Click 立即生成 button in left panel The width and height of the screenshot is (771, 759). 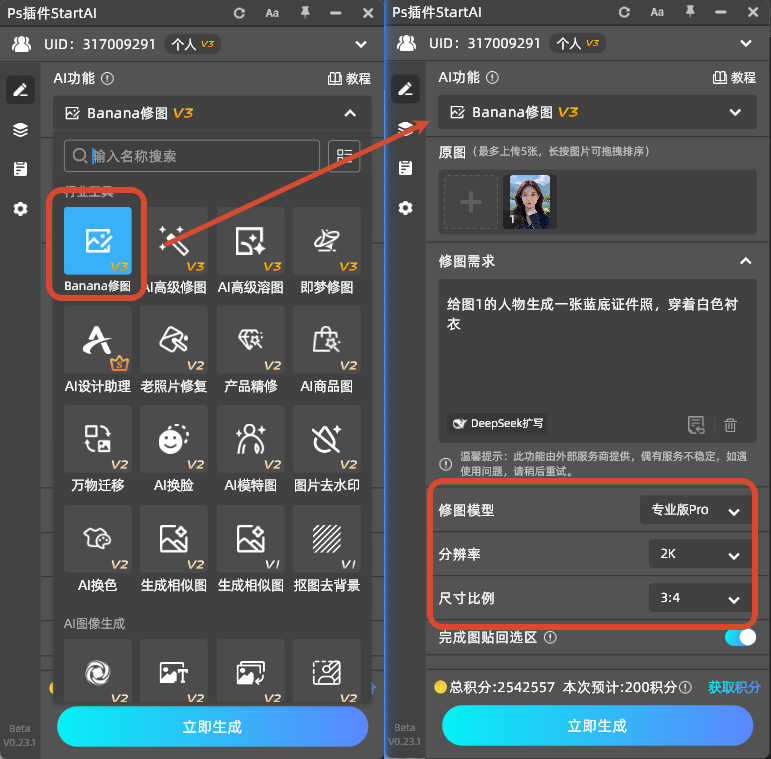pos(212,727)
